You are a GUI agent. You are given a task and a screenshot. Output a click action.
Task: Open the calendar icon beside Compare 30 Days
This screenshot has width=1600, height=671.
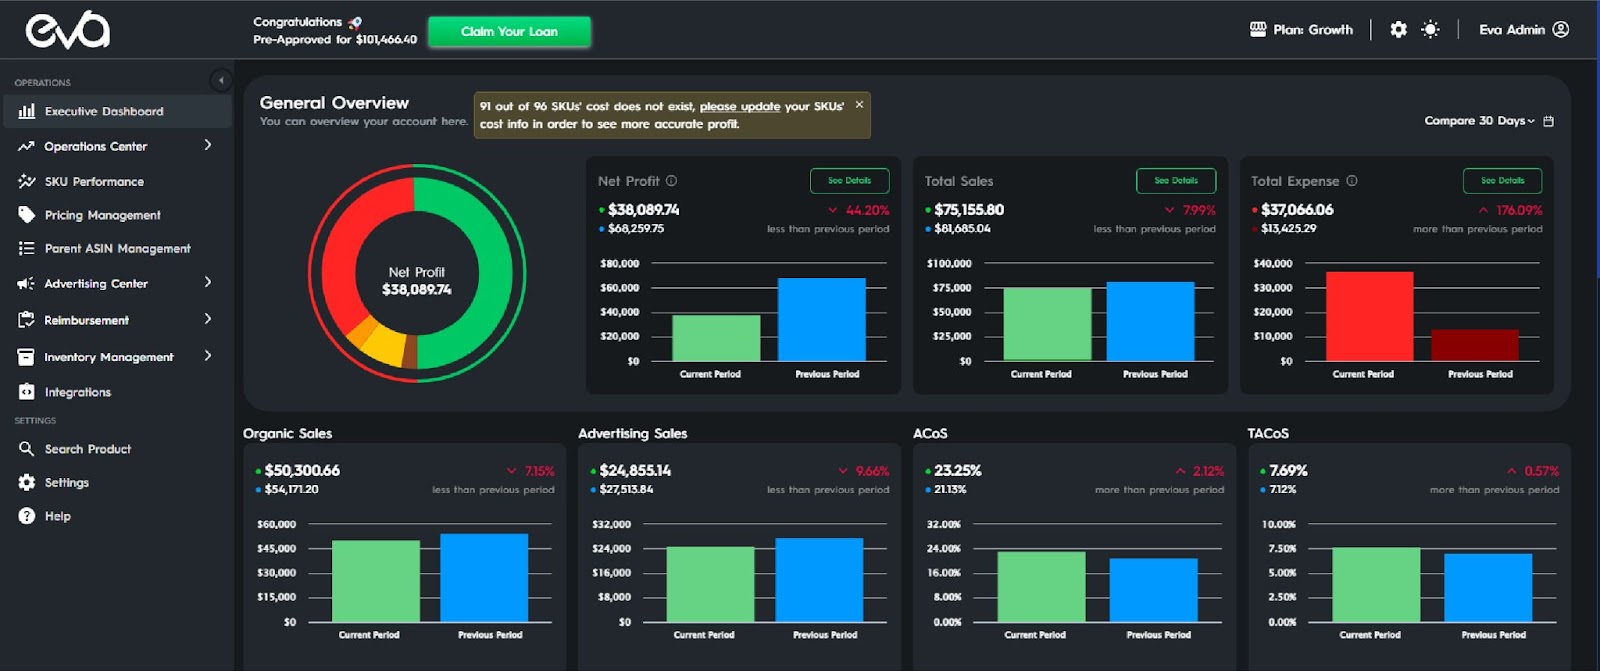tap(1549, 121)
